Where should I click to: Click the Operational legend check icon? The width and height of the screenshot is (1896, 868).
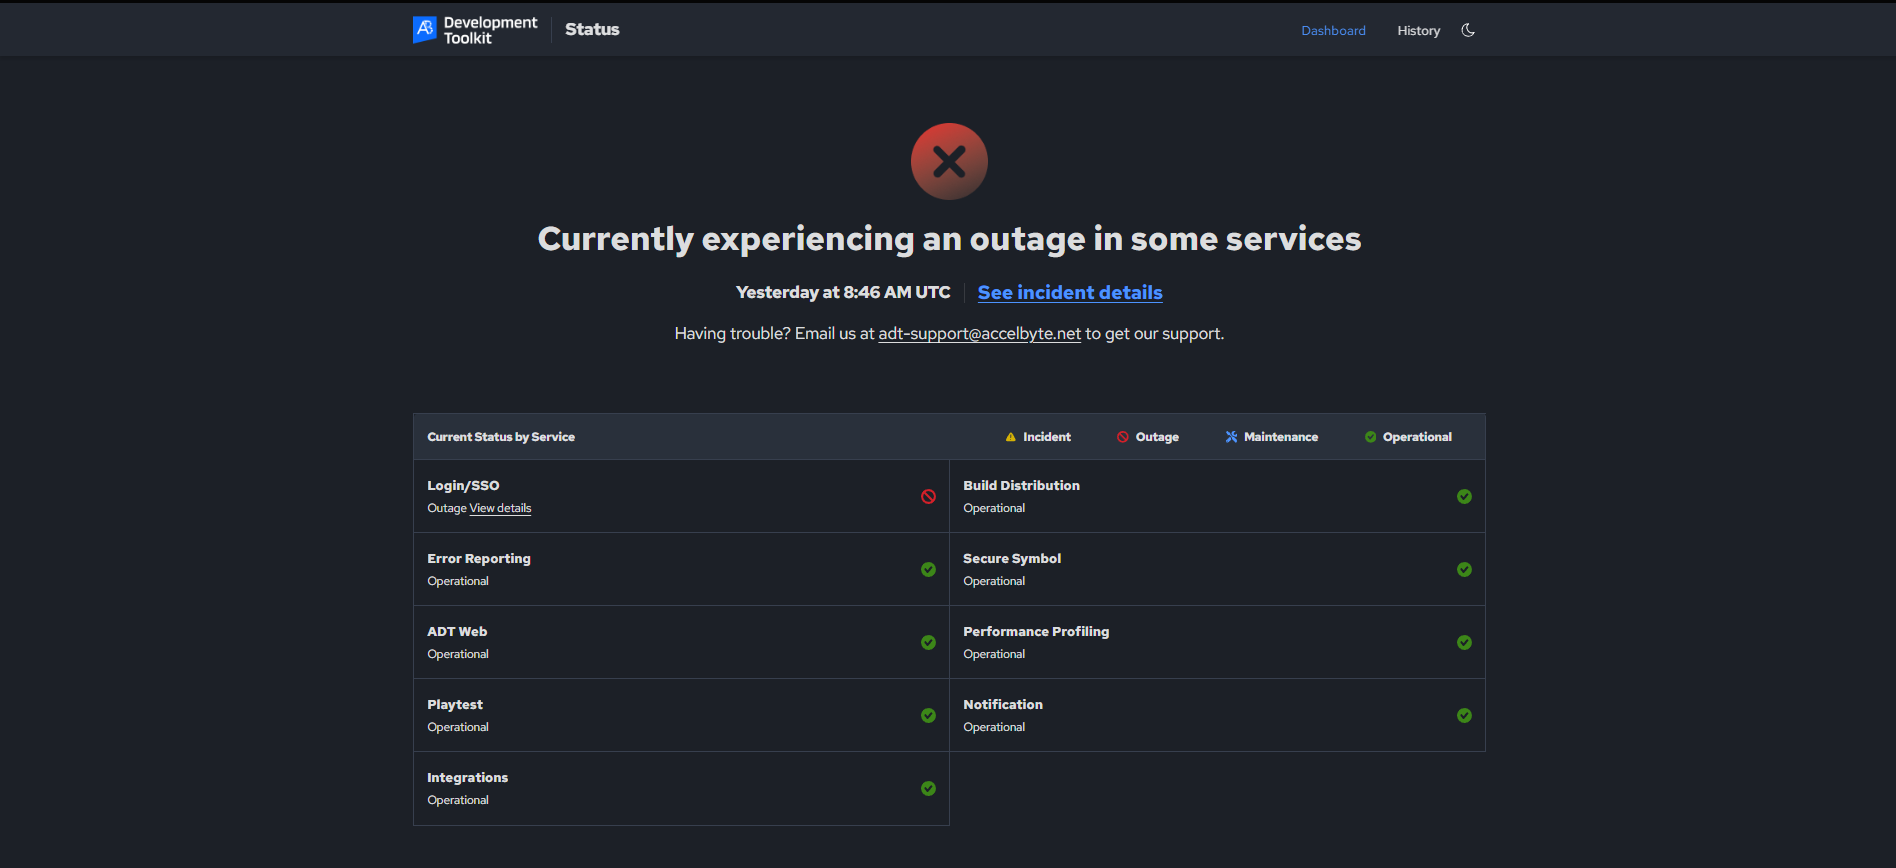pyautogui.click(x=1370, y=437)
